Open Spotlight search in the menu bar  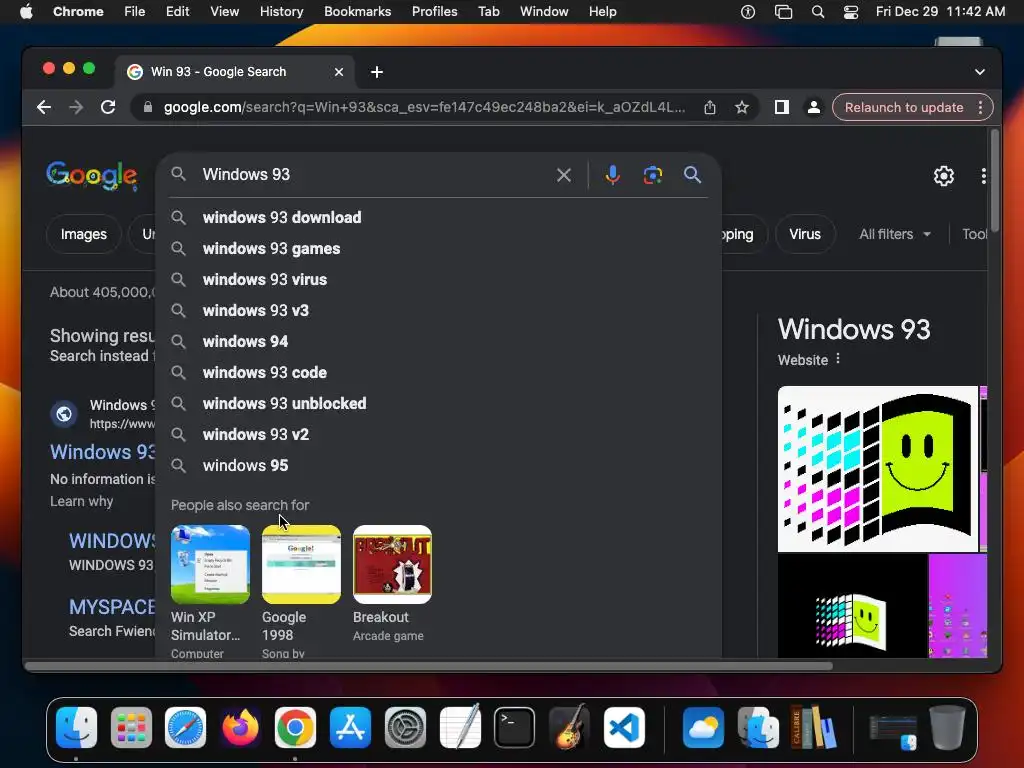(x=818, y=12)
